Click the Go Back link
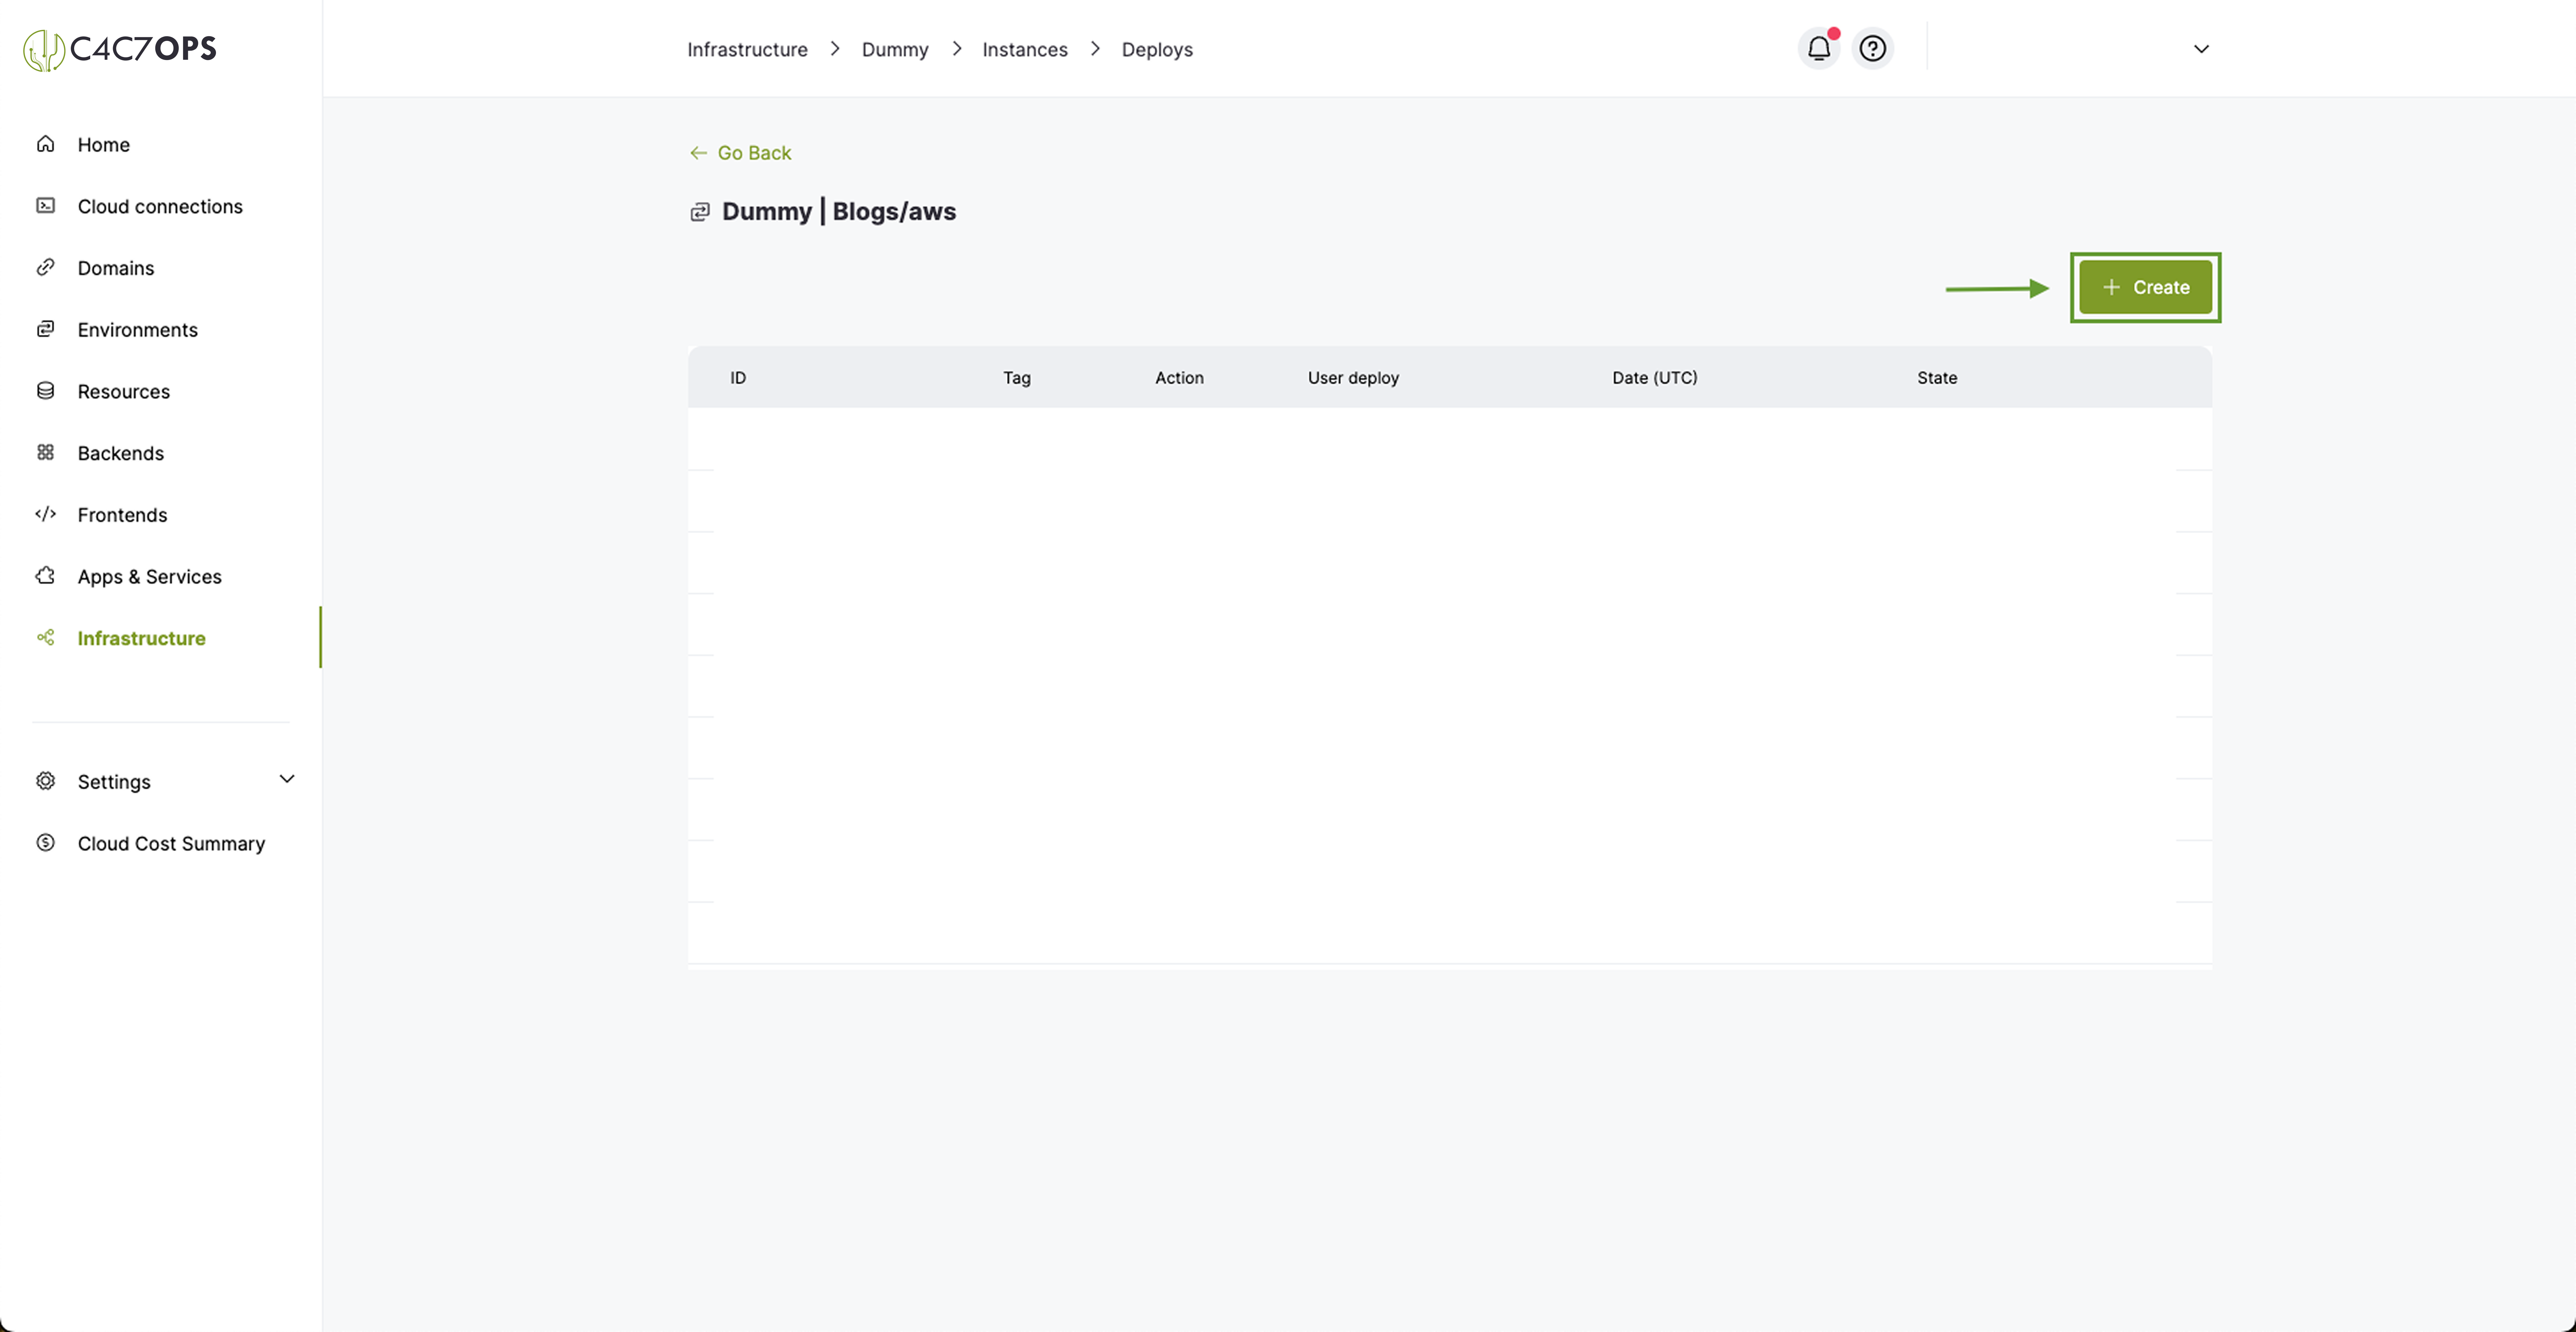This screenshot has width=2576, height=1332. [x=741, y=153]
